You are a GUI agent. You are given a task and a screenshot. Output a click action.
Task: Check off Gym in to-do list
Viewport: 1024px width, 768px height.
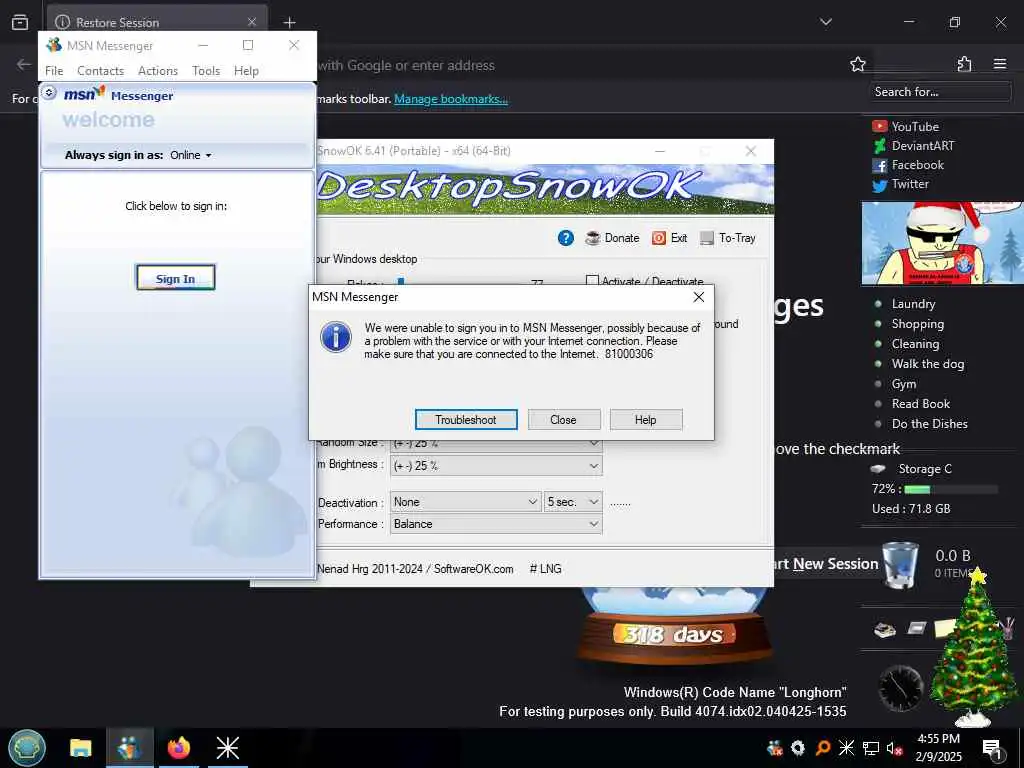point(878,384)
